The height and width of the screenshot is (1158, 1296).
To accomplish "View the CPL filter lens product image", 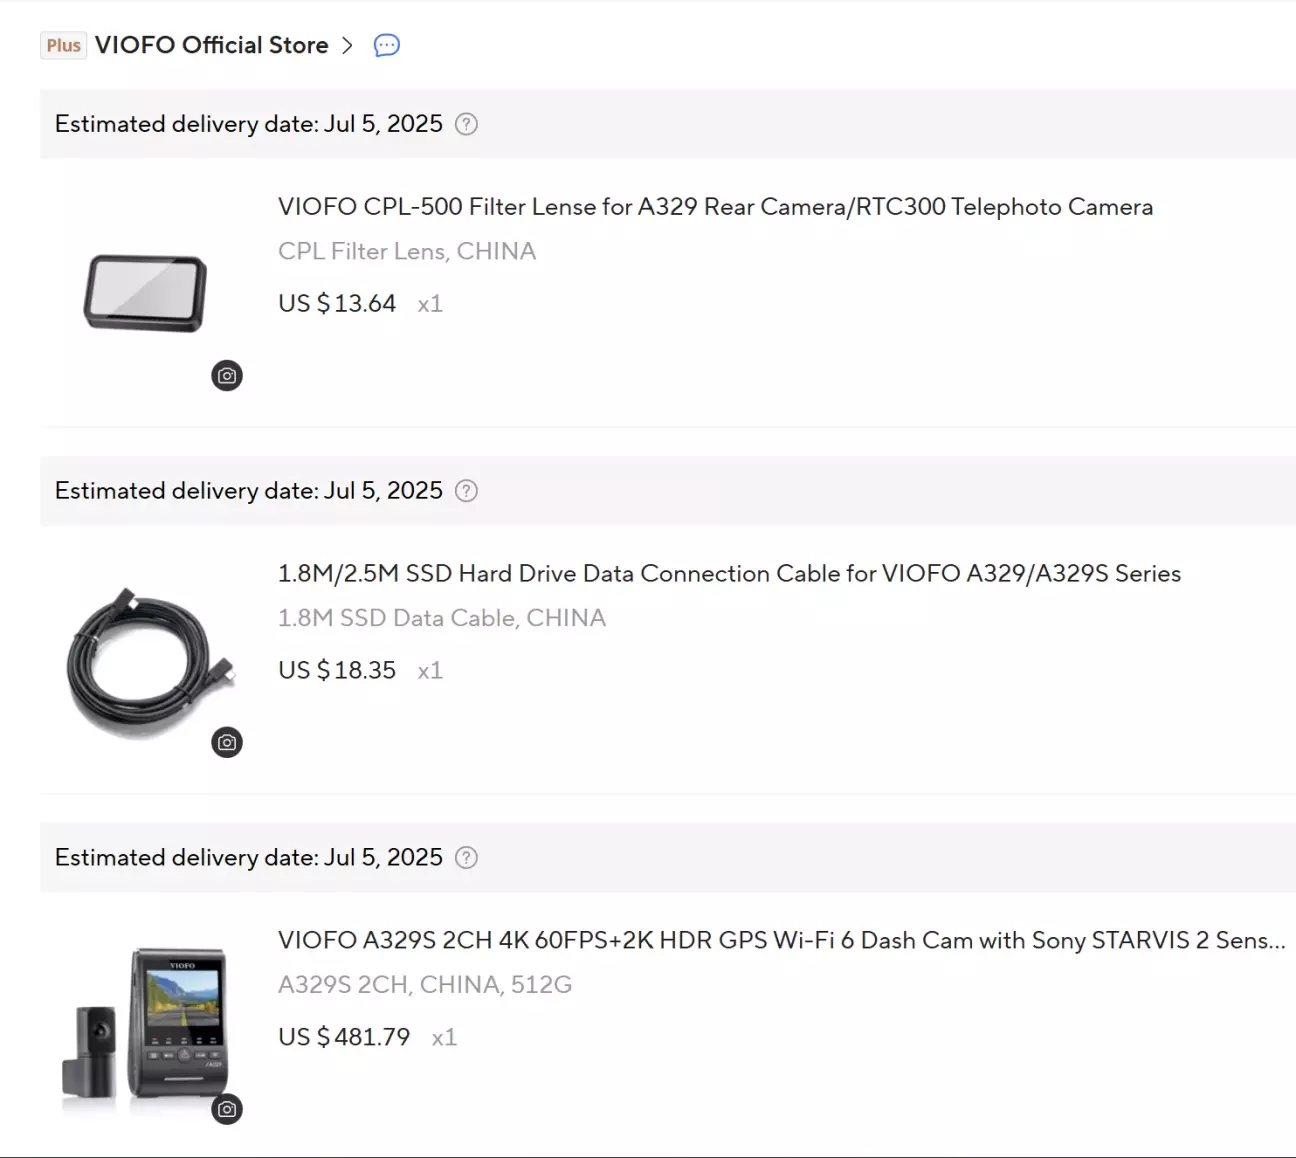I will pos(146,293).
